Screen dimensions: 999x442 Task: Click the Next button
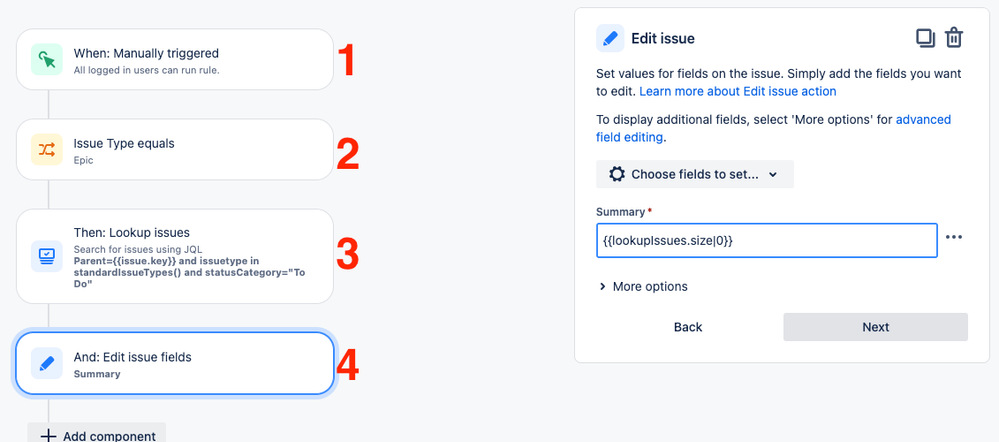(875, 327)
